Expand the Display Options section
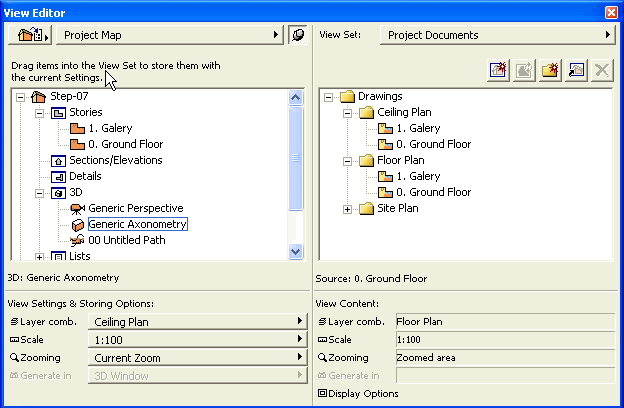This screenshot has height=408, width=624. [x=322, y=393]
